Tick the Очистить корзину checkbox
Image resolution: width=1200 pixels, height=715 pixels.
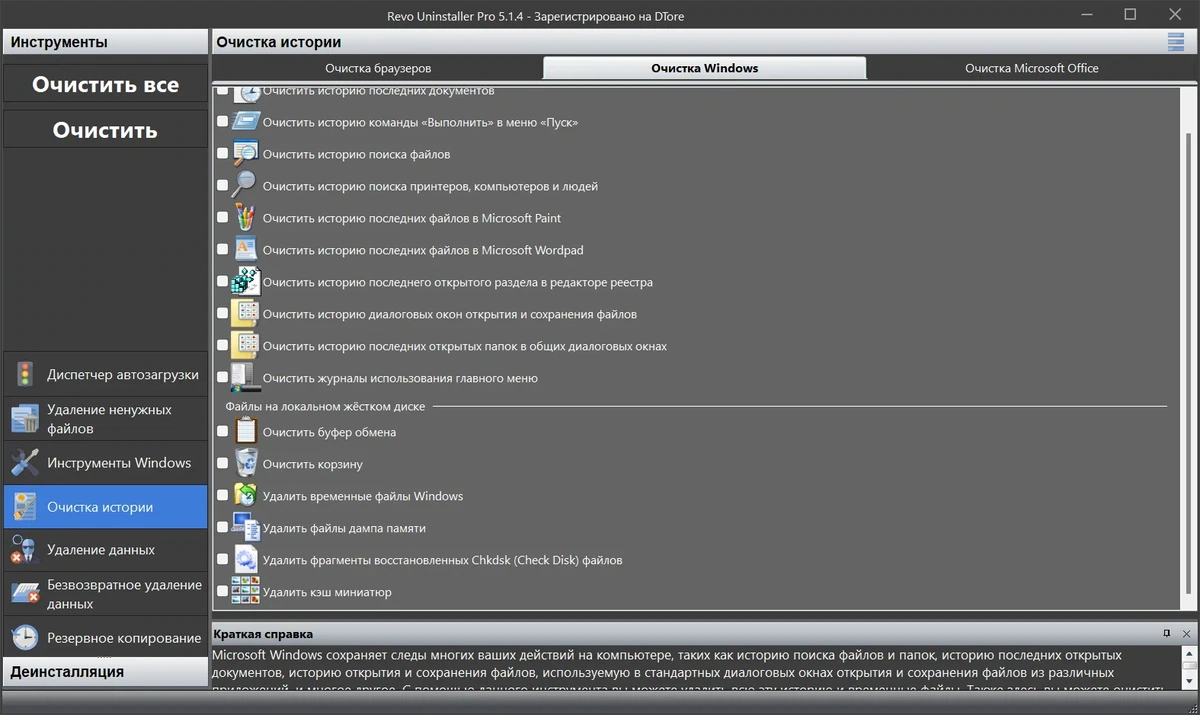click(x=222, y=464)
